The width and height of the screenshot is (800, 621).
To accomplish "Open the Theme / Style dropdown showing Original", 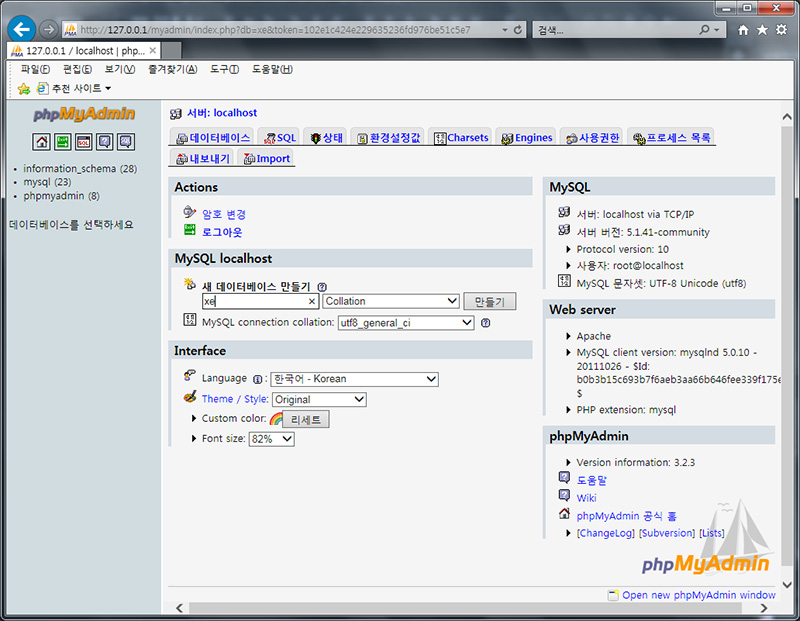I will point(319,400).
